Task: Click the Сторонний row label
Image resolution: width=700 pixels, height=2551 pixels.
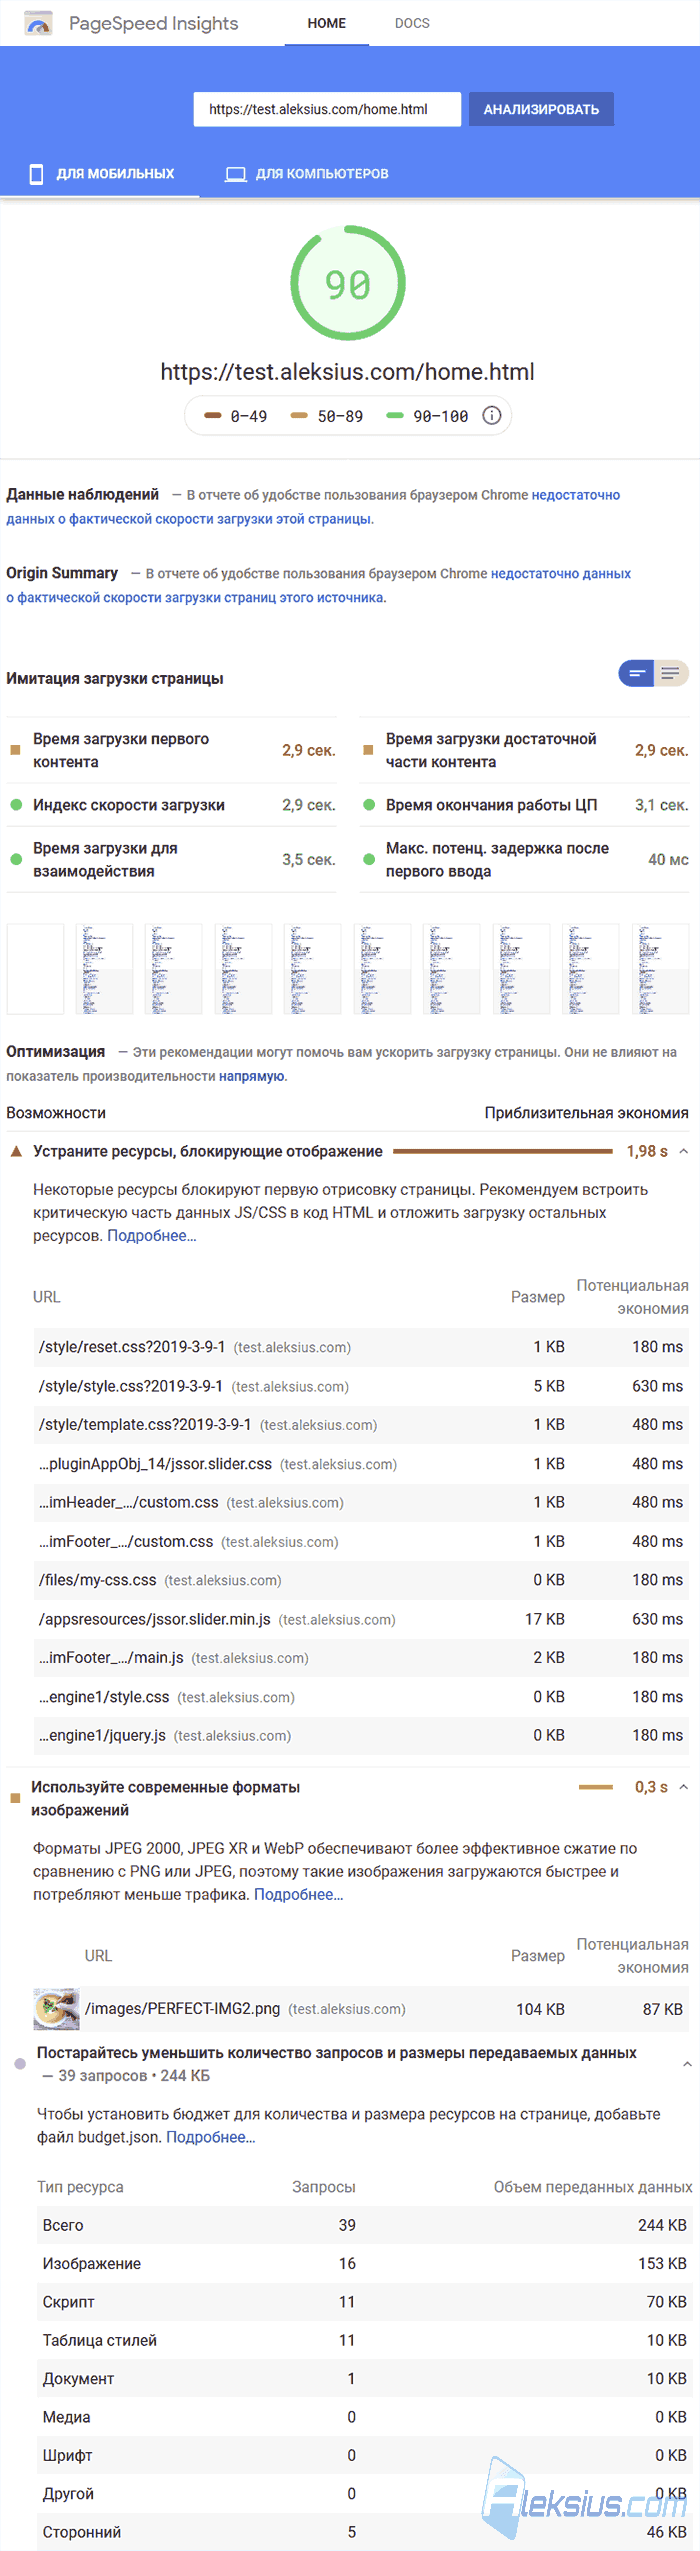Action: pyautogui.click(x=82, y=2531)
